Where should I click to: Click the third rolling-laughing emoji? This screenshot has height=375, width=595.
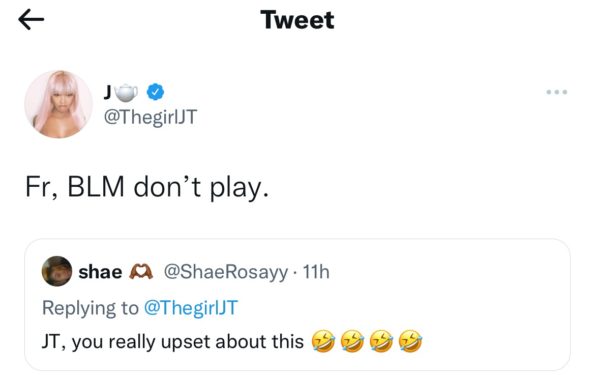[381, 341]
